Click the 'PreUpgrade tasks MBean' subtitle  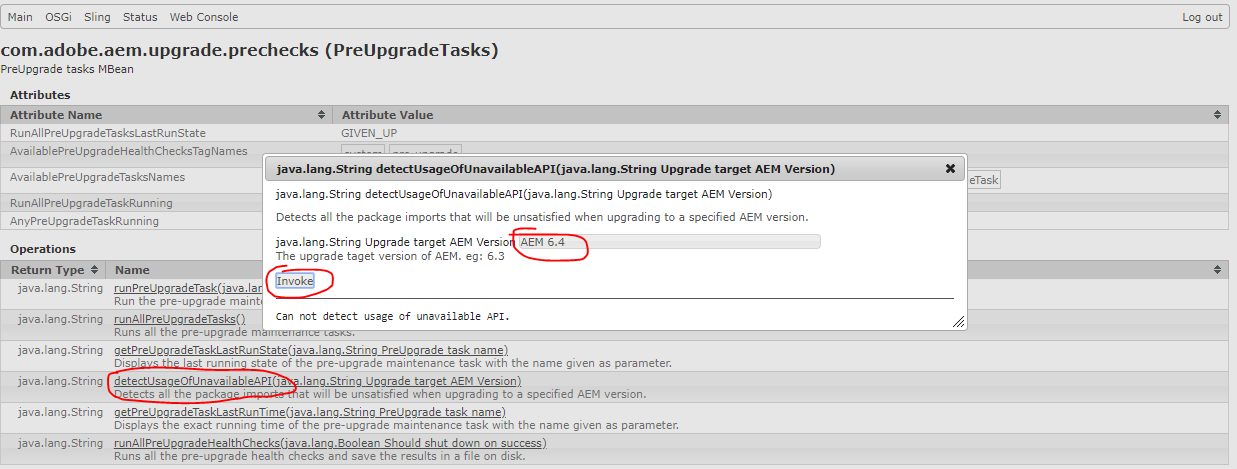click(x=67, y=69)
